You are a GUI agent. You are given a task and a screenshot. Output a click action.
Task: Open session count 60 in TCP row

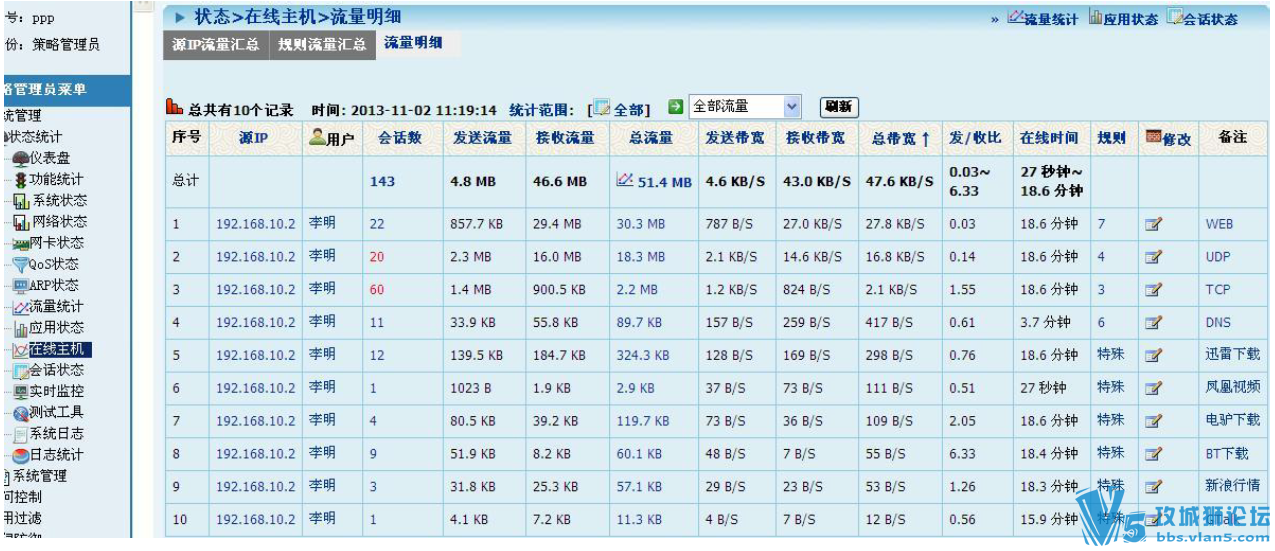377,290
